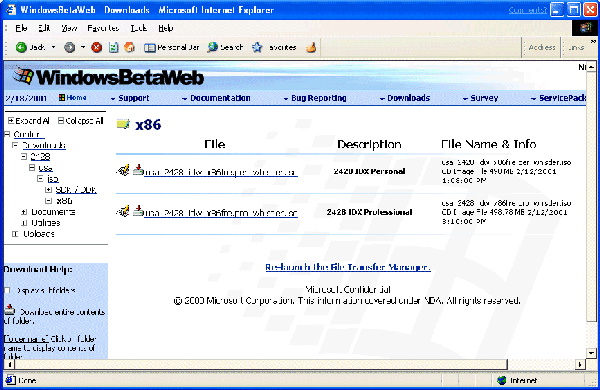The image size is (600, 390).
Task: Open the Back history dropdown arrow
Action: click(53, 47)
